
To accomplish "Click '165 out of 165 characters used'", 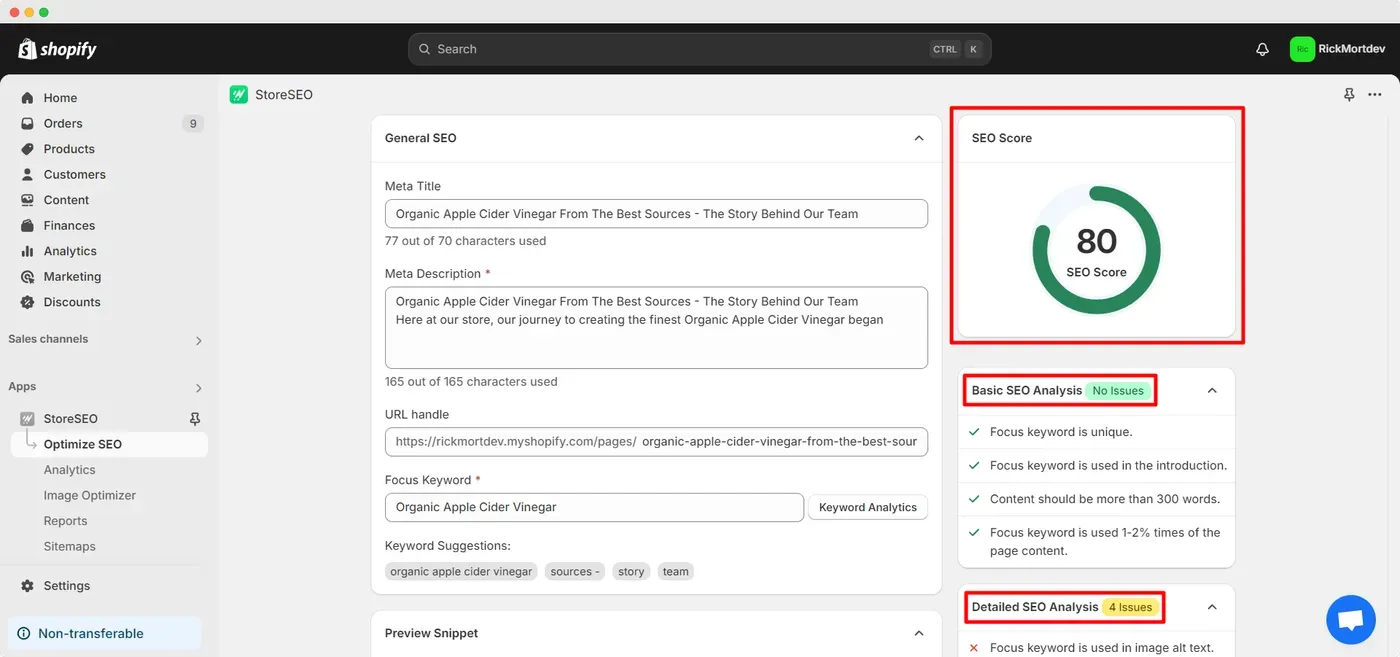I will point(471,382).
